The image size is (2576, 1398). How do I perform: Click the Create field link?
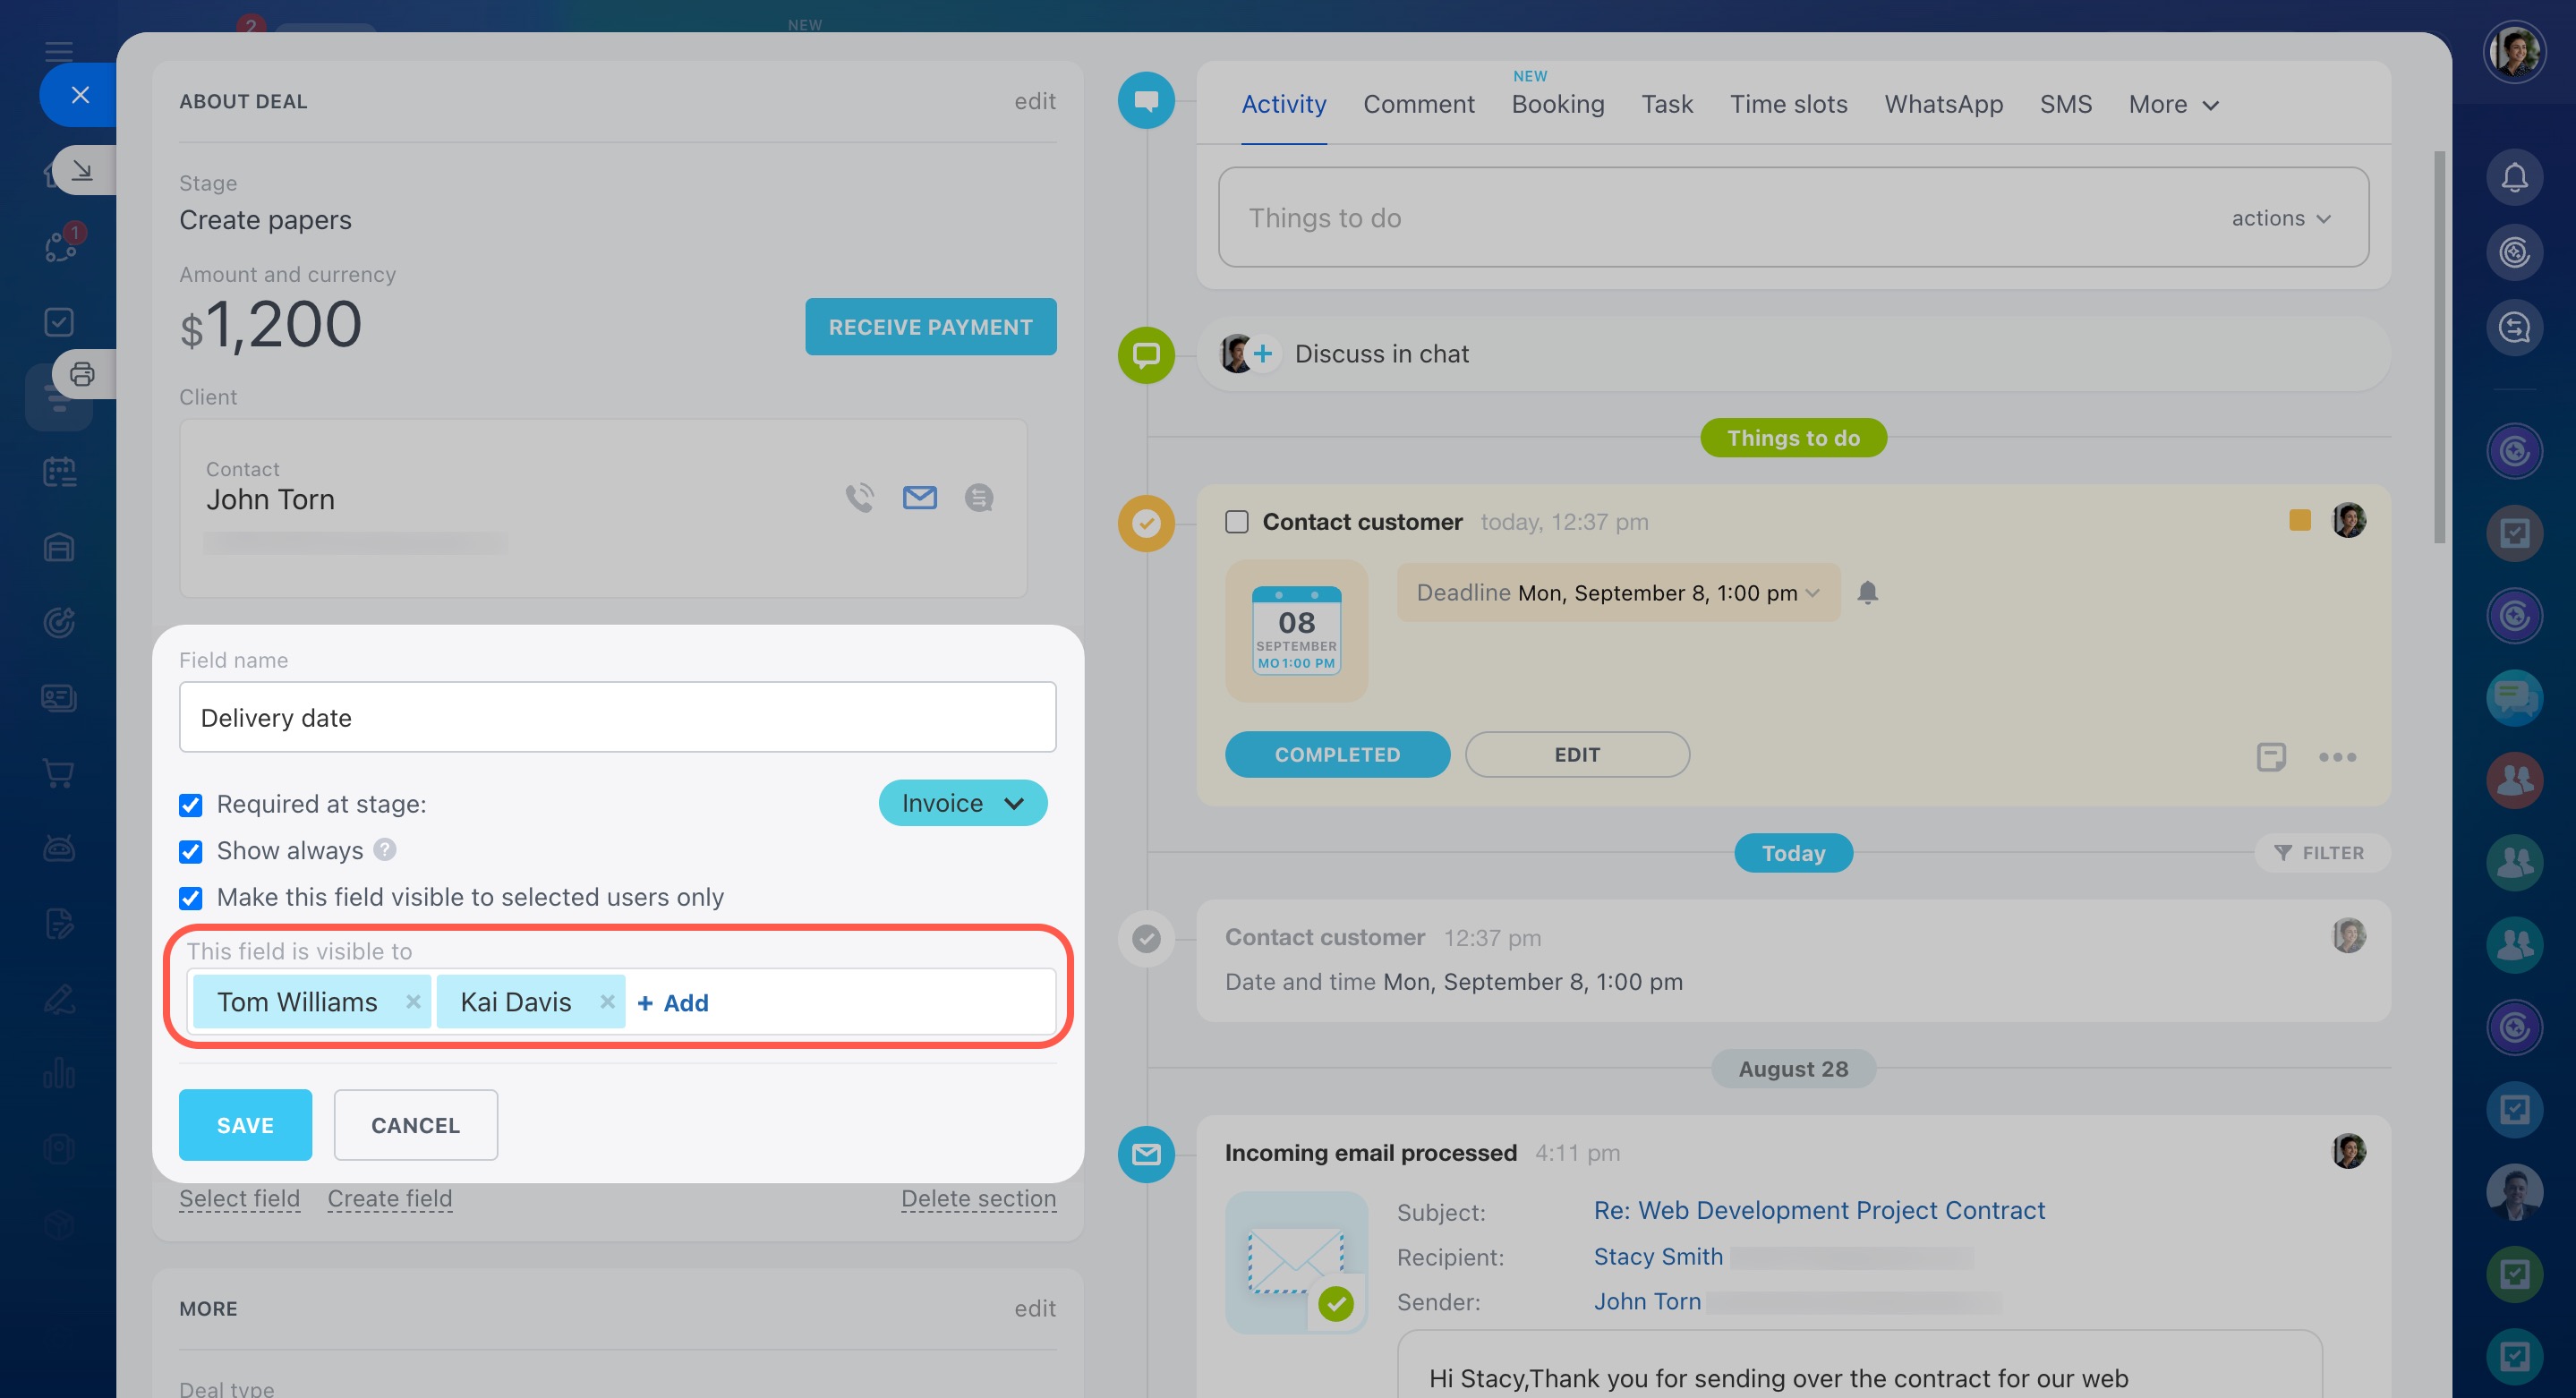[x=389, y=1198]
